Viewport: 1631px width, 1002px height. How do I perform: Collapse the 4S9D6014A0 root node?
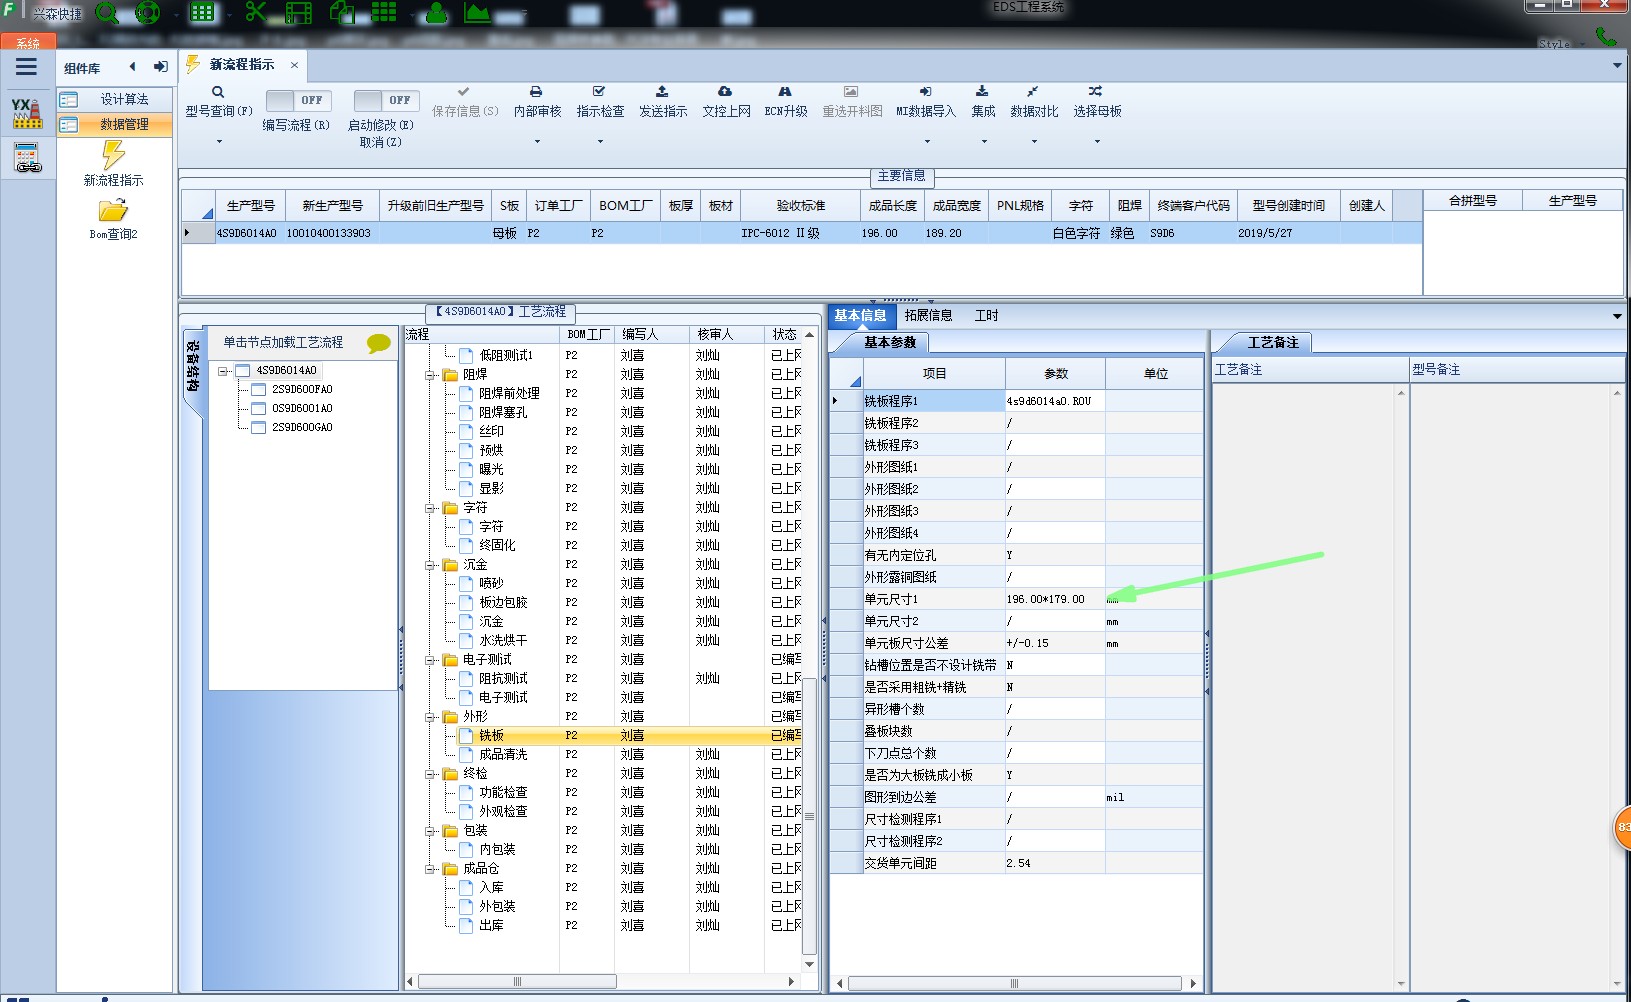224,371
